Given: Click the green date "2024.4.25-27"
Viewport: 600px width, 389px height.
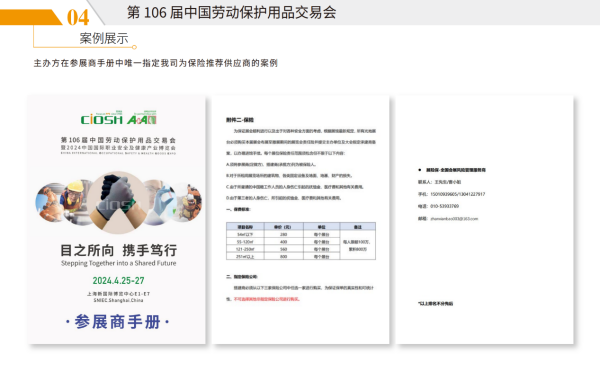Looking at the screenshot, I should [119, 281].
